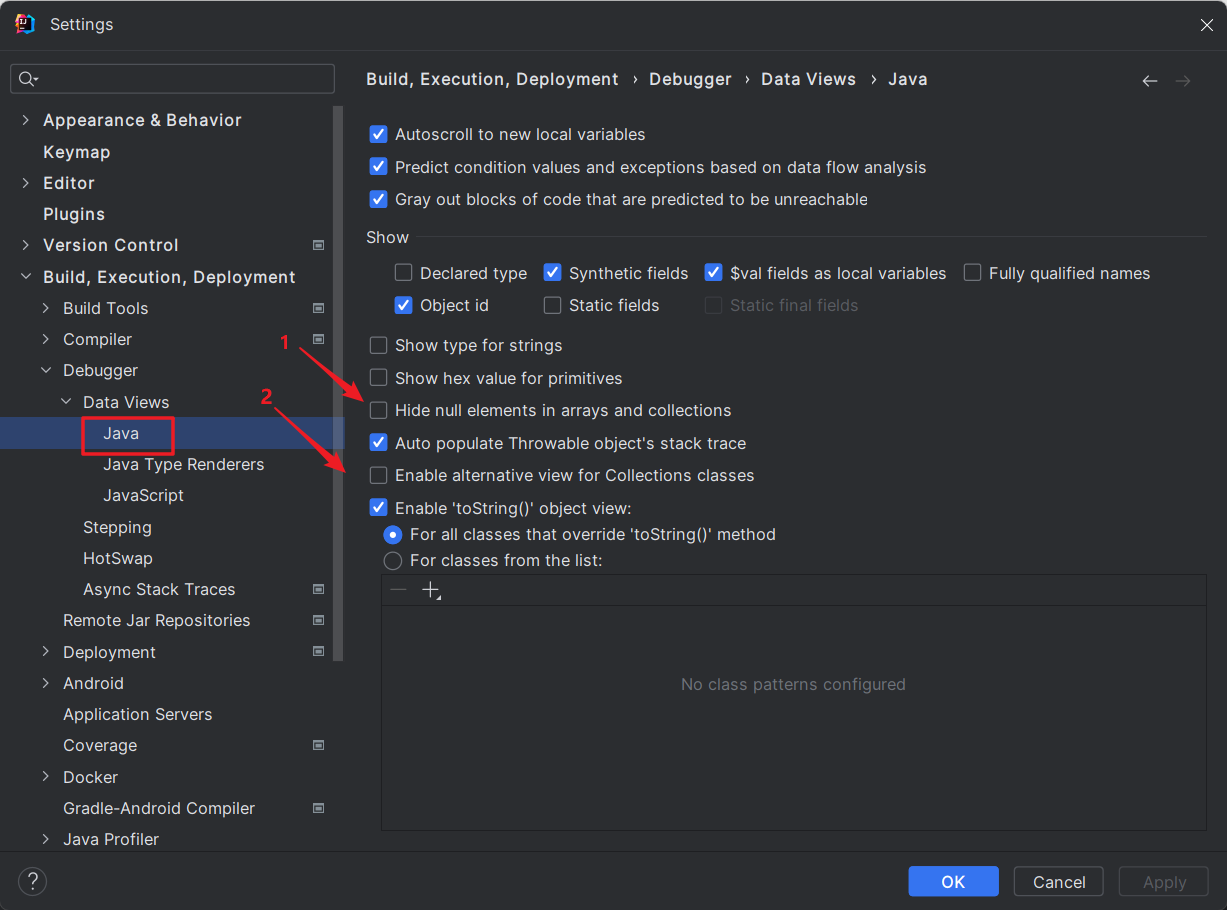
Task: Enable alternative view for Collections classes
Action: 378,475
